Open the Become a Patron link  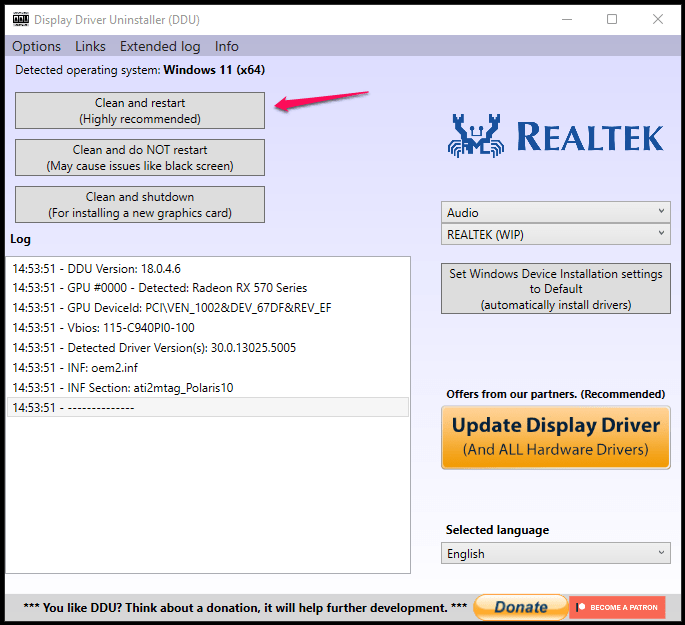pyautogui.click(x=617, y=607)
